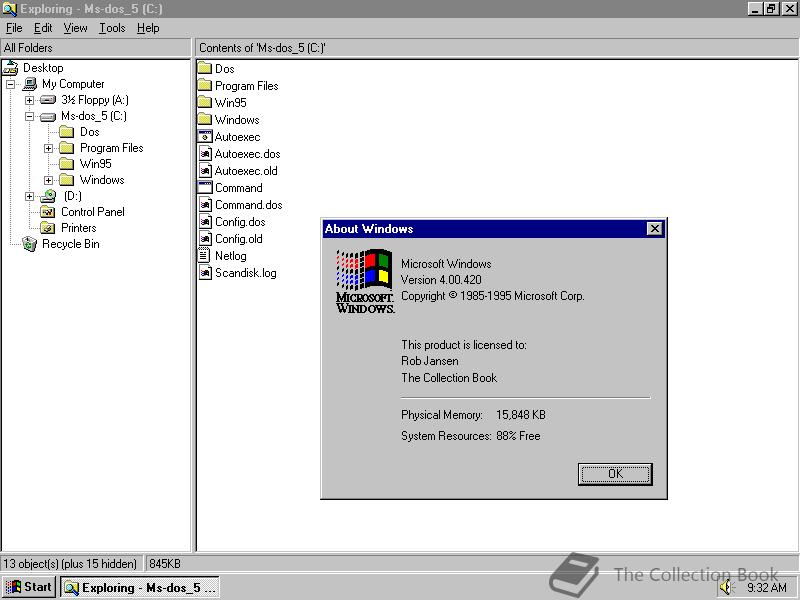Click 'Control Panel' label in folder tree

[x=93, y=212]
